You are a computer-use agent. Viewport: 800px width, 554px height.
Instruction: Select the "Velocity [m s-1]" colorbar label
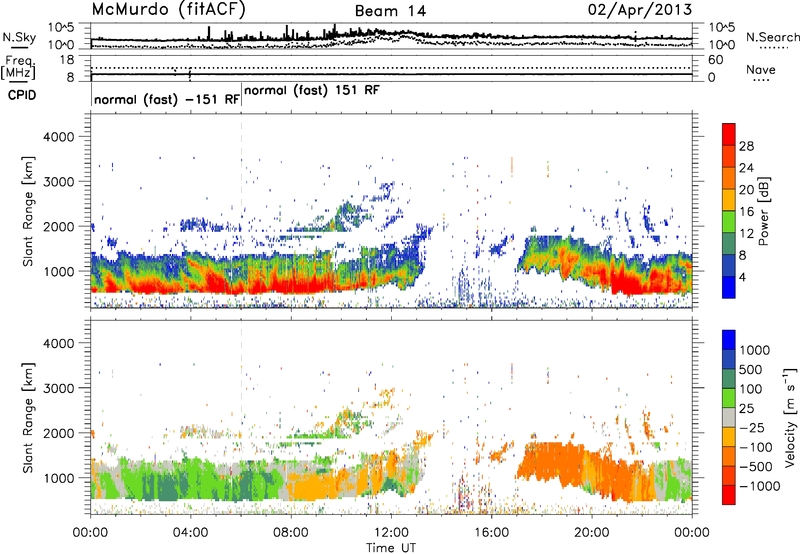[790, 417]
